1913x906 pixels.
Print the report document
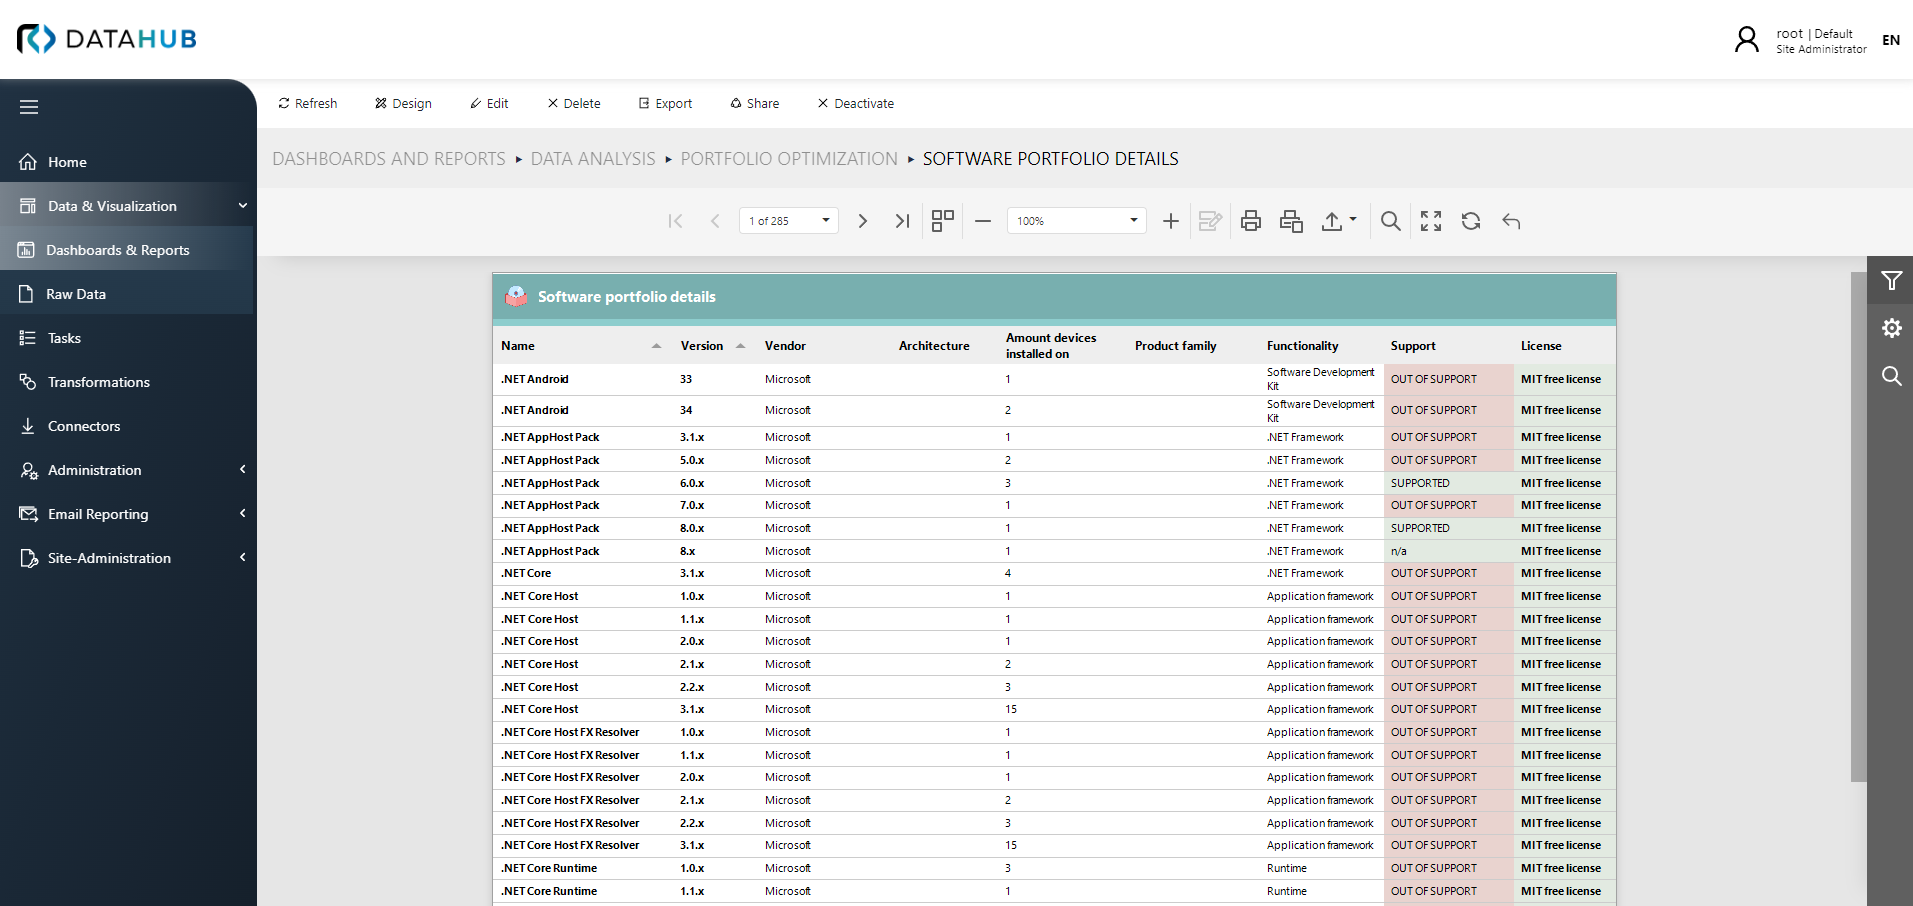click(x=1251, y=221)
